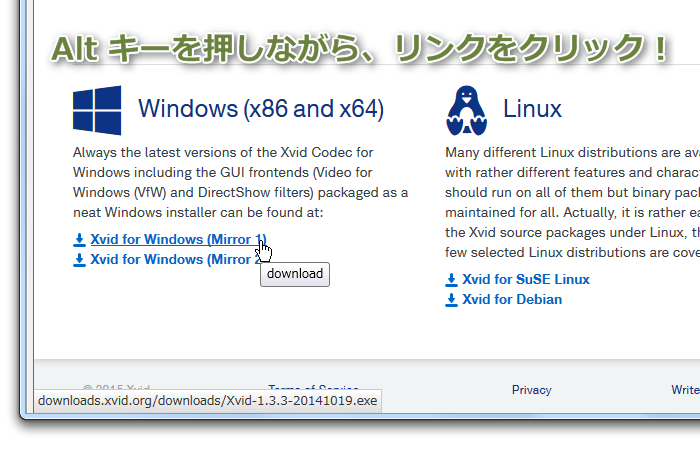Click the Windows (x86 and x64) heading

click(x=261, y=108)
